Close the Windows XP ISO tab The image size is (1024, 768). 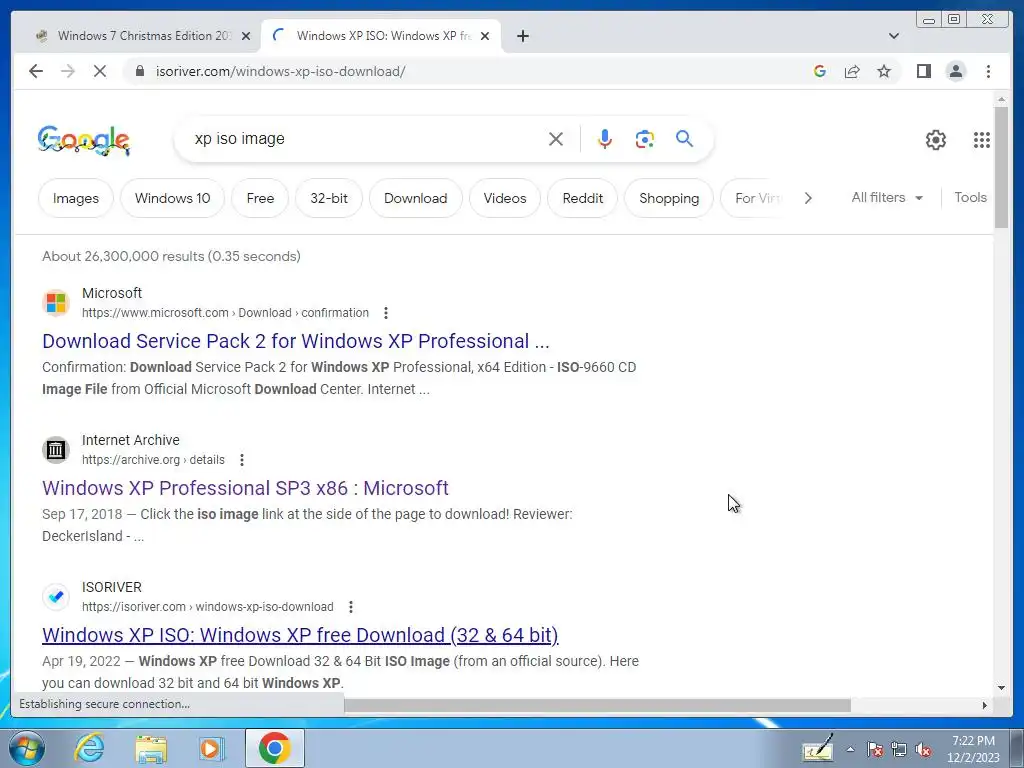[485, 36]
